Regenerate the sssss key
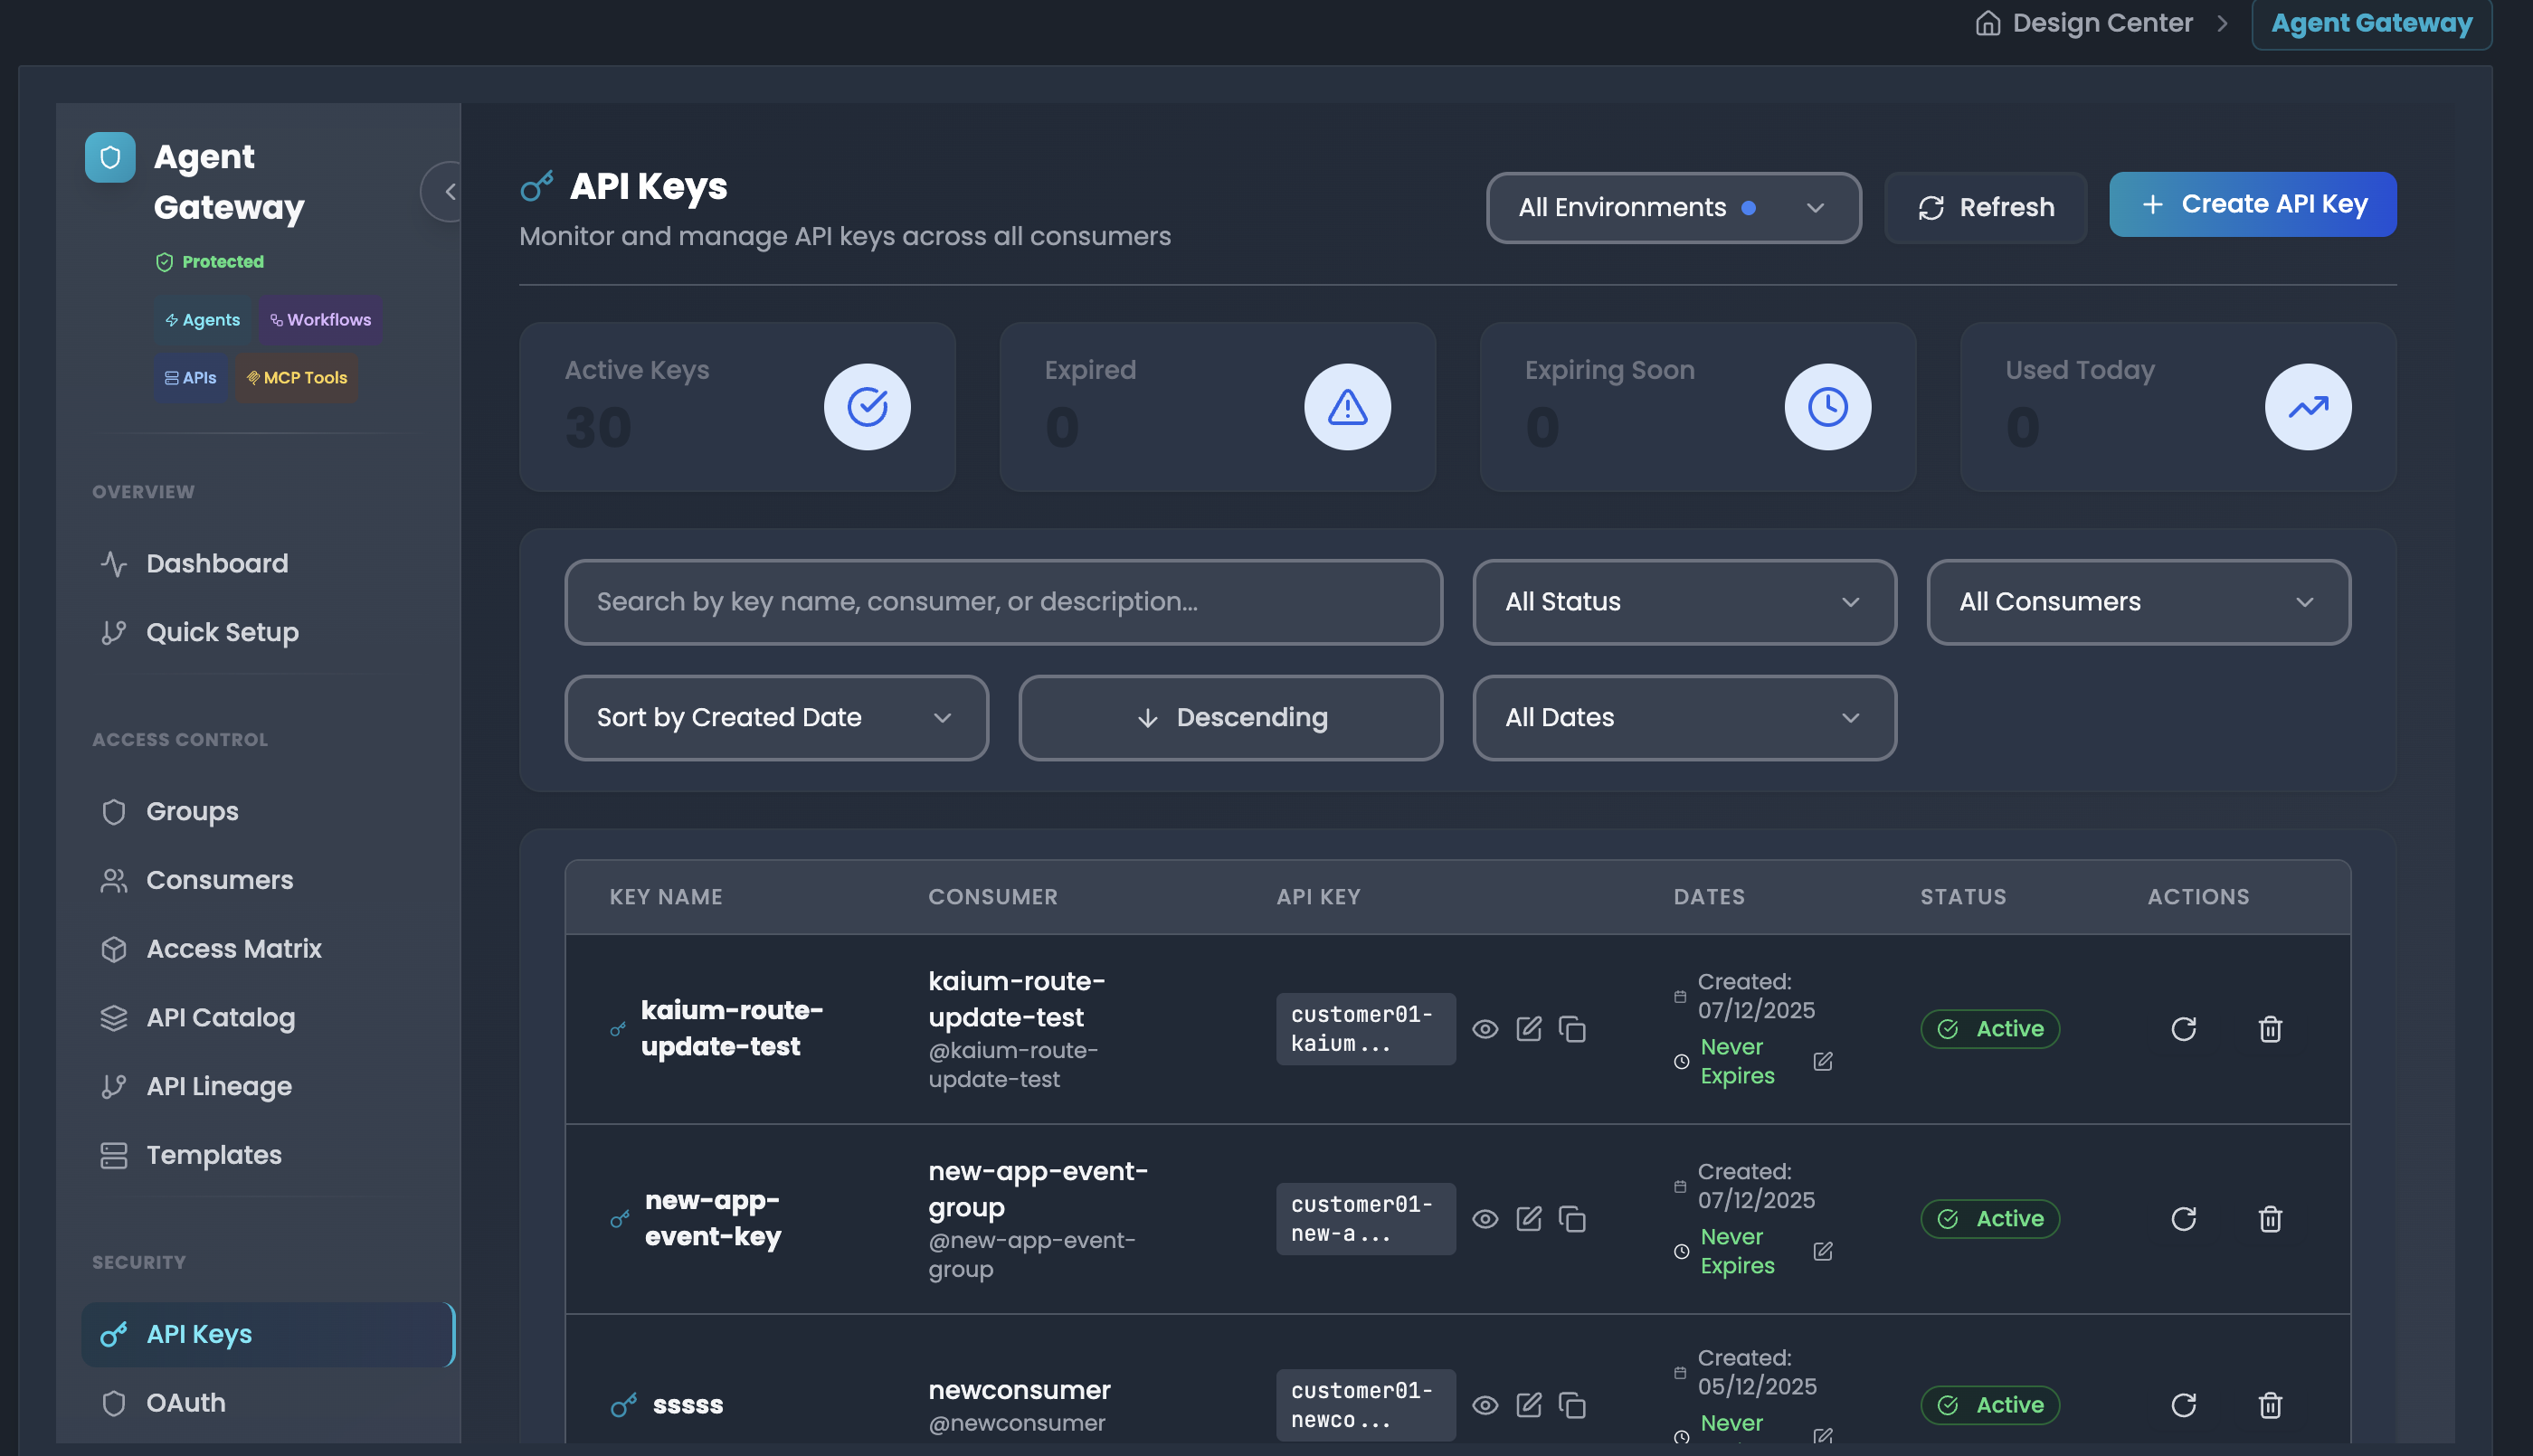2533x1456 pixels. click(2184, 1405)
